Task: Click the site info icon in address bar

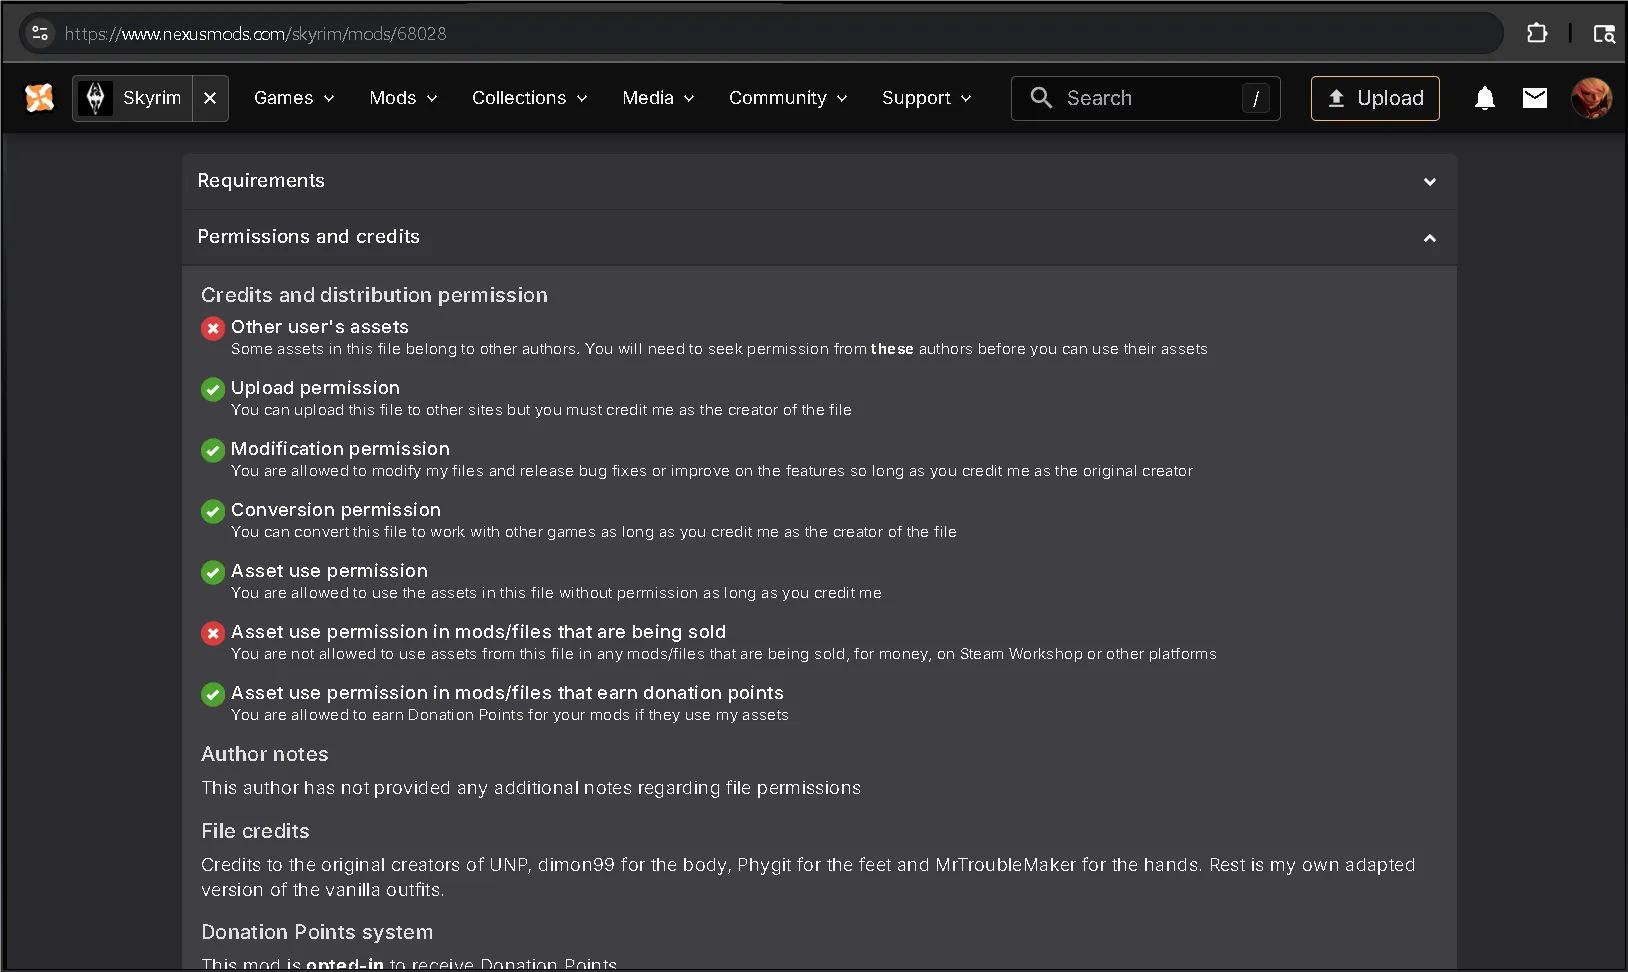Action: [x=40, y=33]
